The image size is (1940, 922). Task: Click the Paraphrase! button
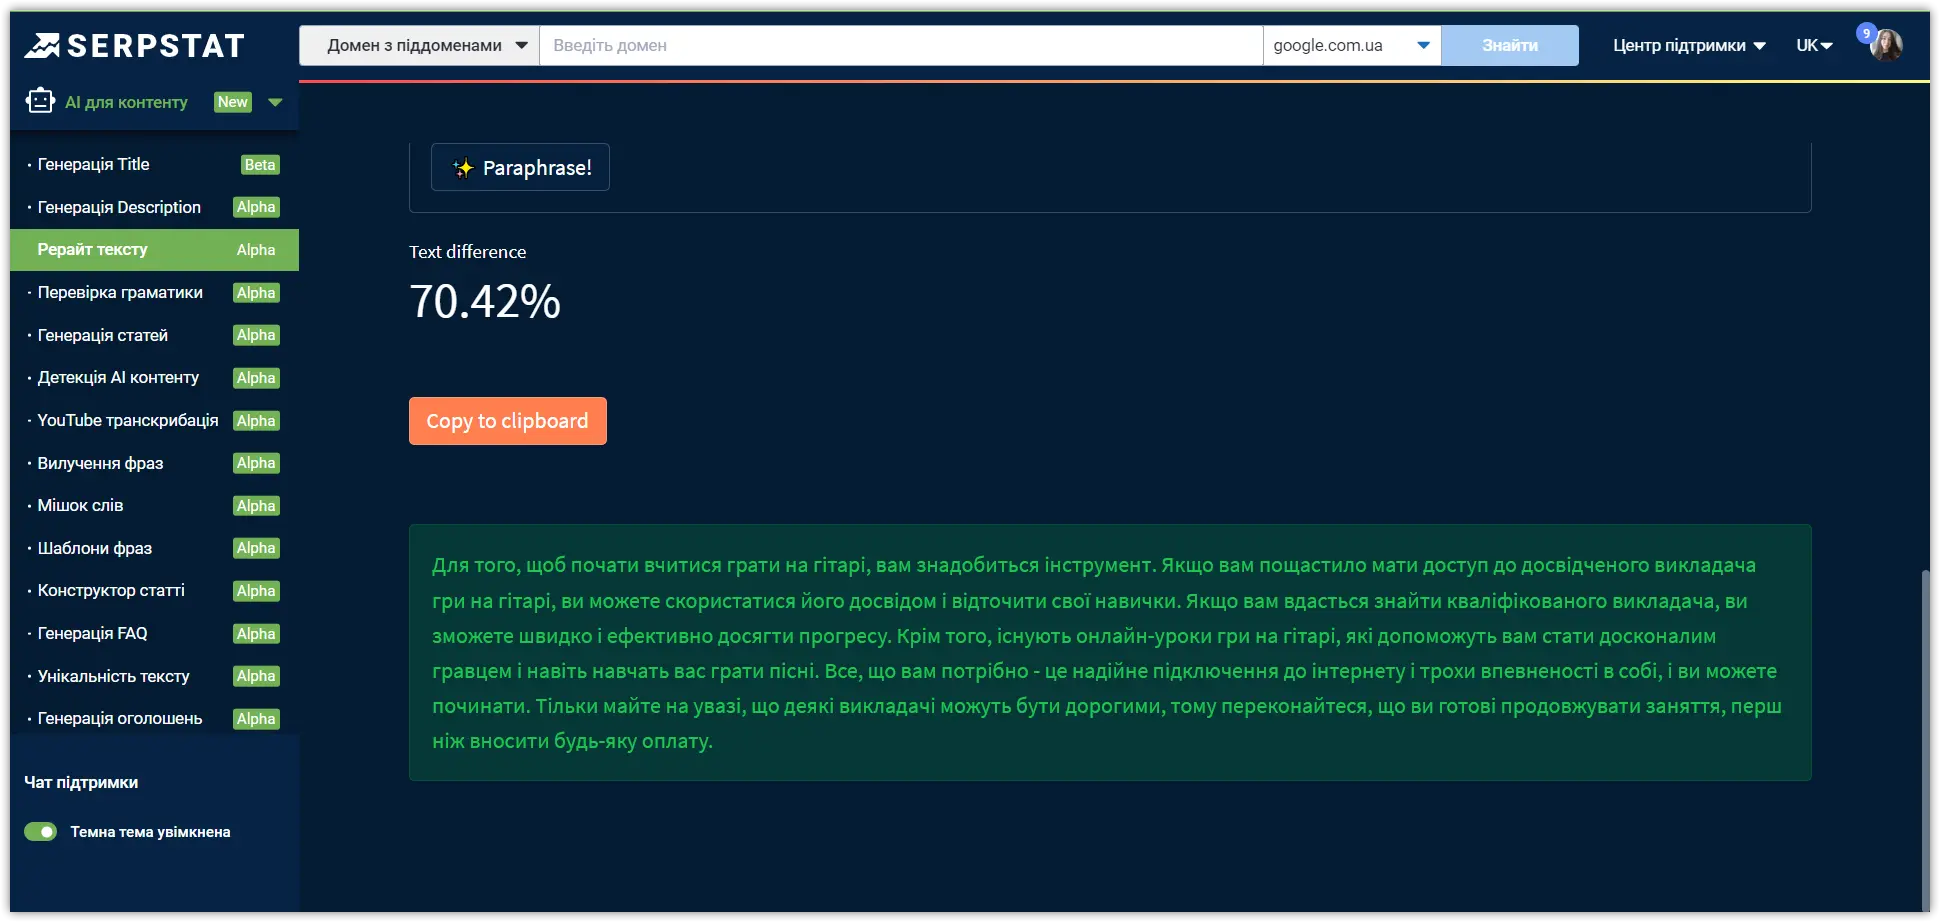520,167
